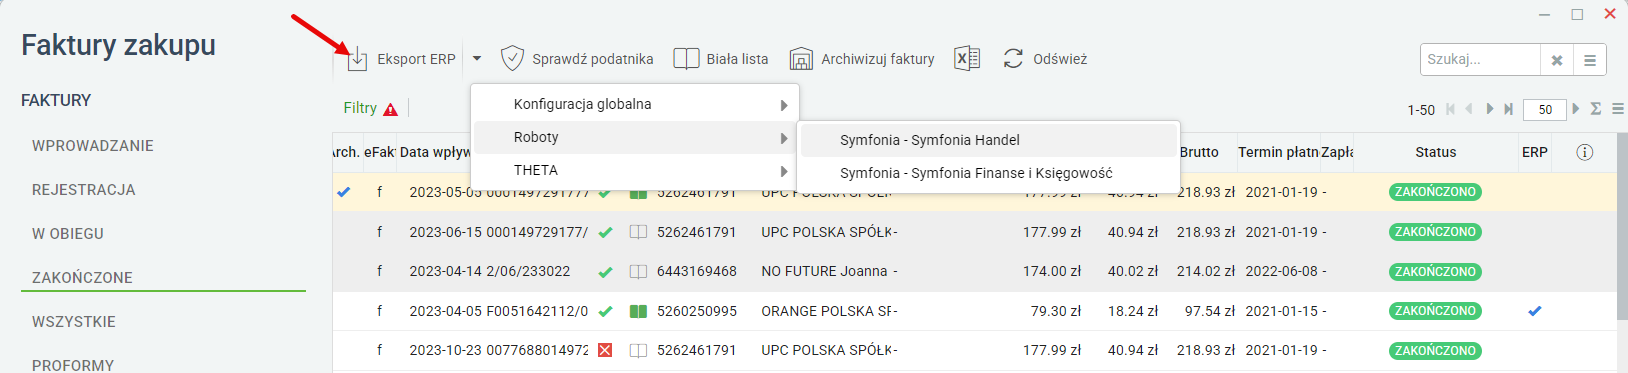
Task: Go to the next page of results
Action: (1490, 109)
